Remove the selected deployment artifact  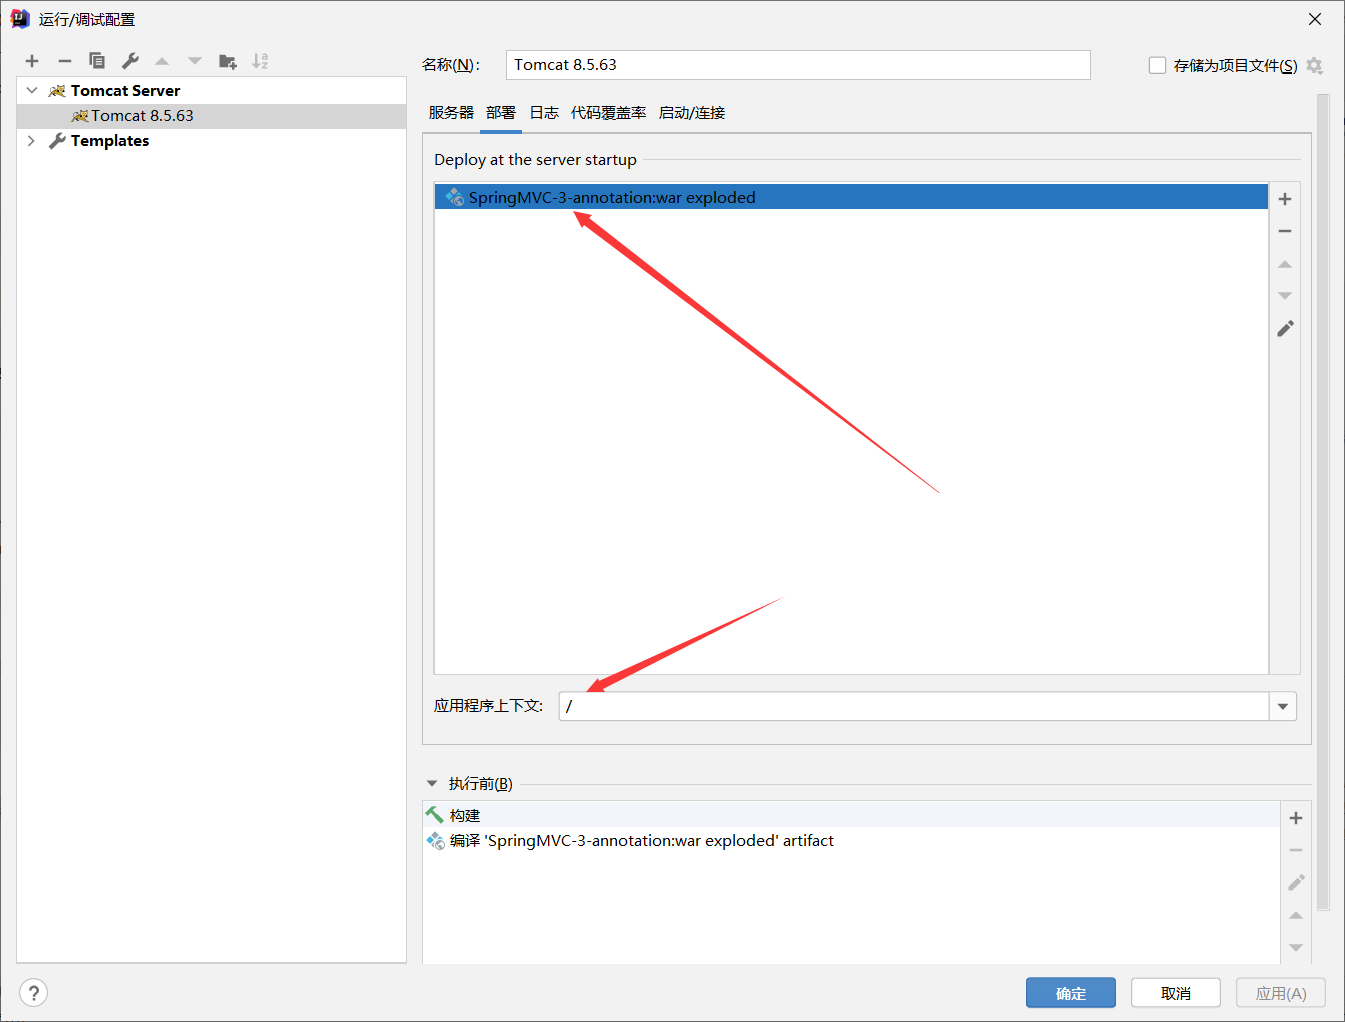(1285, 231)
